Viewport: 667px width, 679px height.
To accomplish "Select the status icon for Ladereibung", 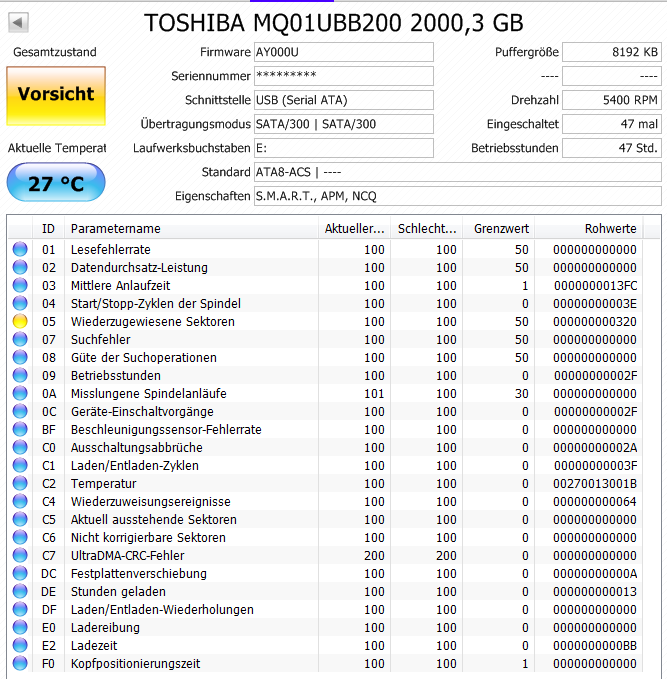I will [x=20, y=627].
